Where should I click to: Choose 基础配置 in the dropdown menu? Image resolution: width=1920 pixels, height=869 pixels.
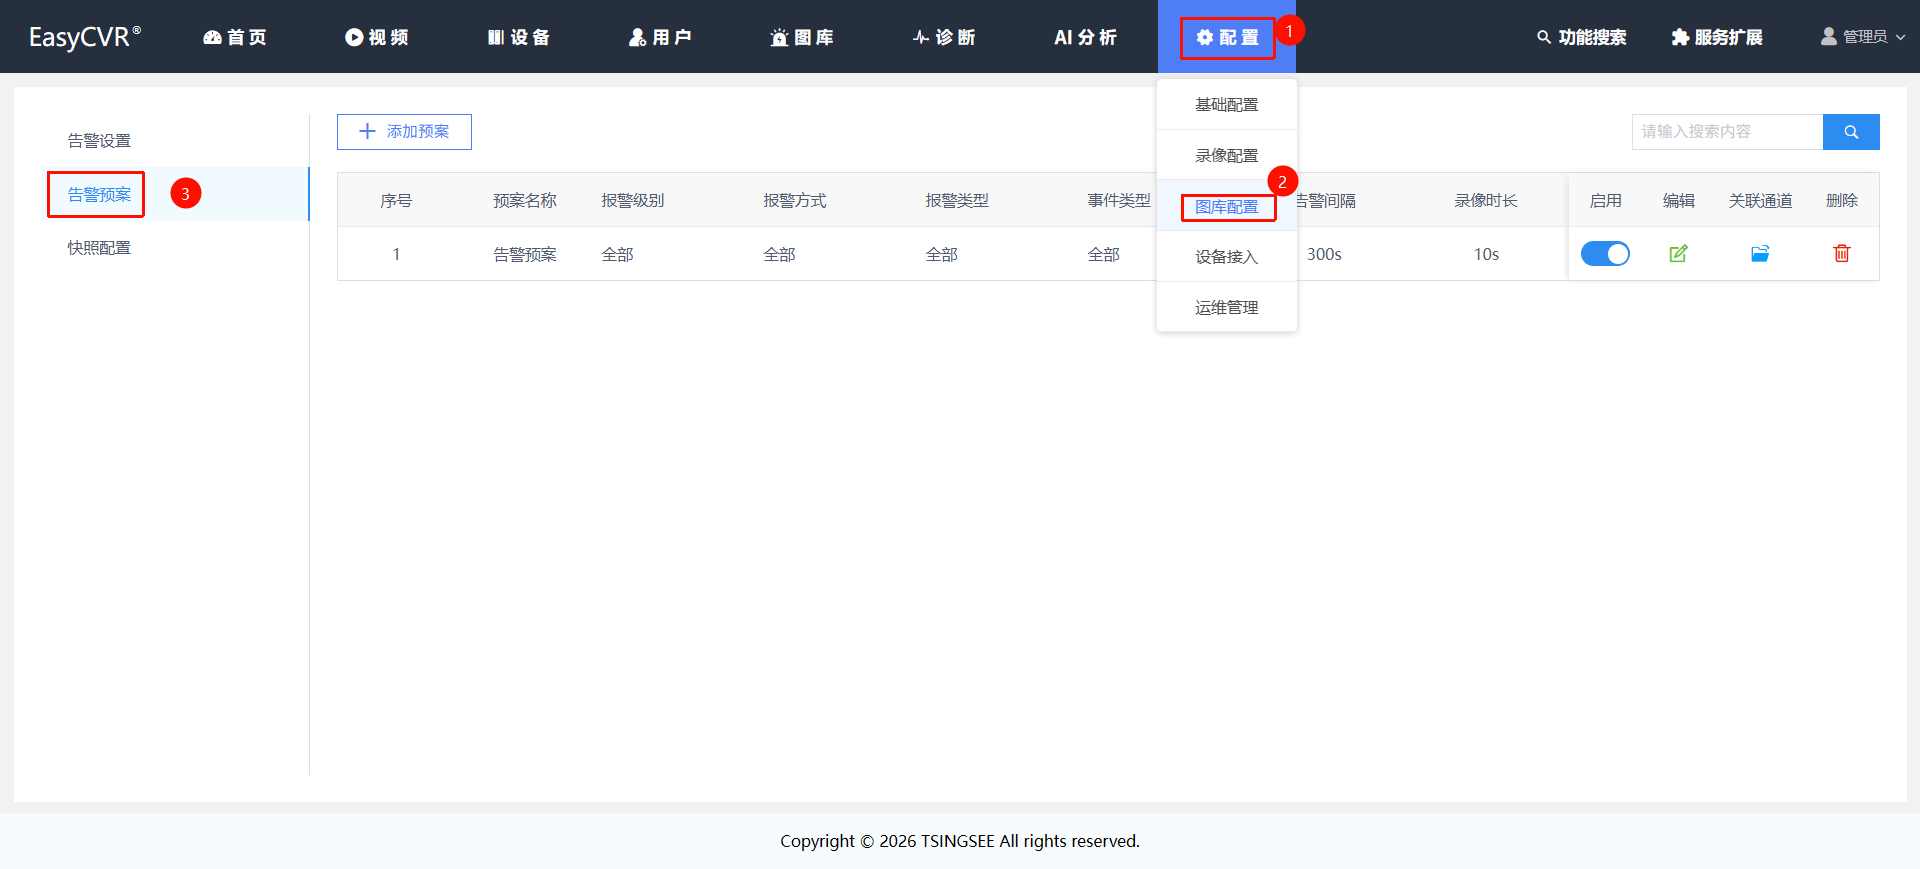[1227, 105]
